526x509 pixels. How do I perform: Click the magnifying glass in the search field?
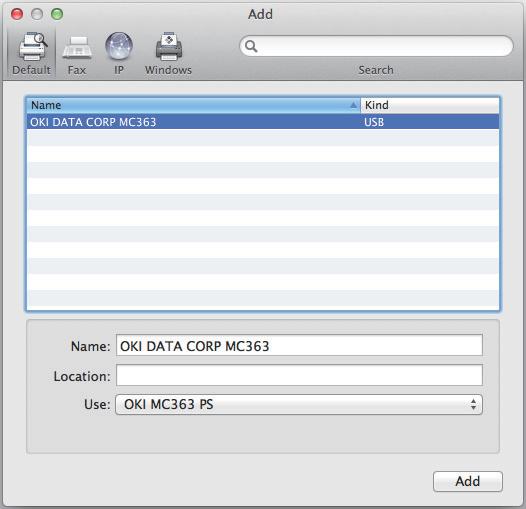point(251,46)
